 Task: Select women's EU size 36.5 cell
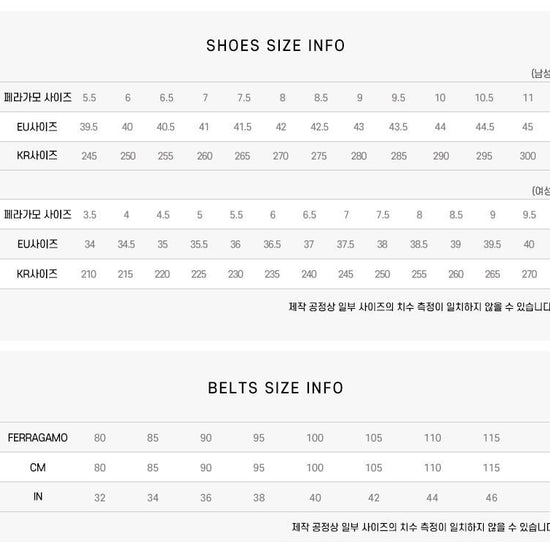pos(272,244)
